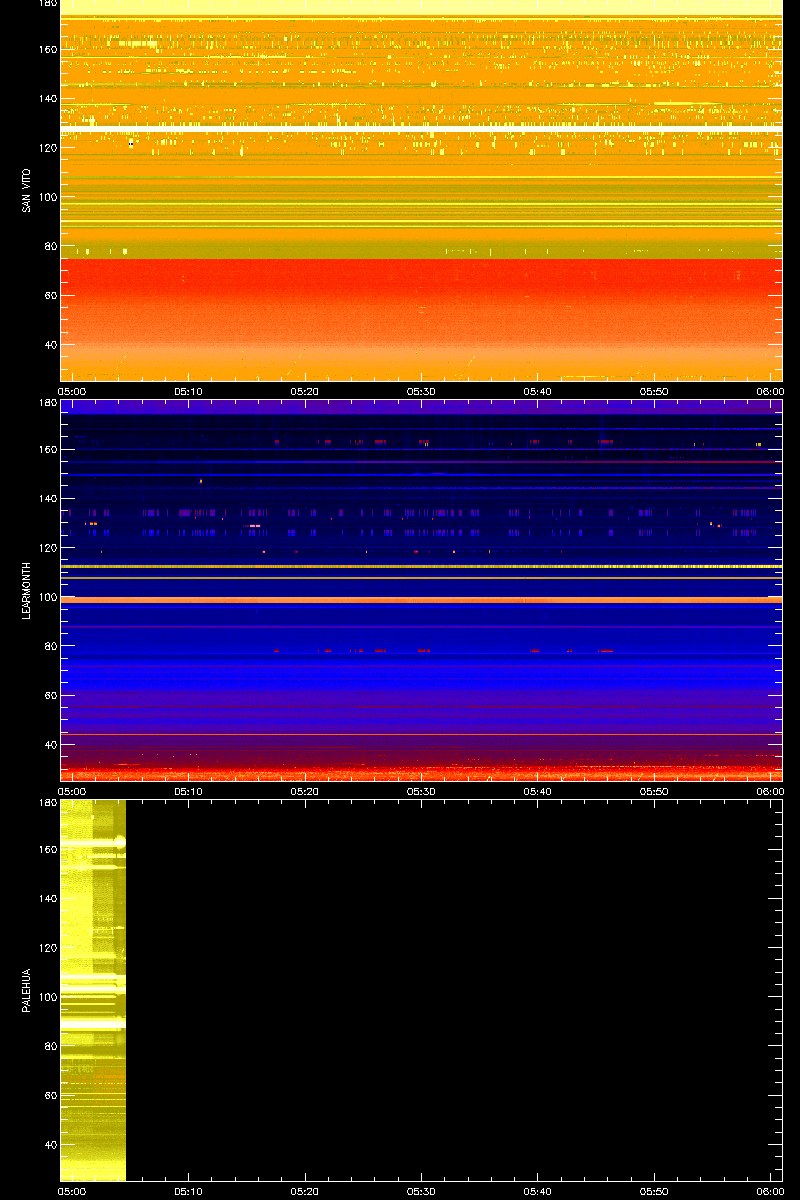Pick the 160 frequency label on Palehua axis
The height and width of the screenshot is (1200, 800).
[x=46, y=850]
